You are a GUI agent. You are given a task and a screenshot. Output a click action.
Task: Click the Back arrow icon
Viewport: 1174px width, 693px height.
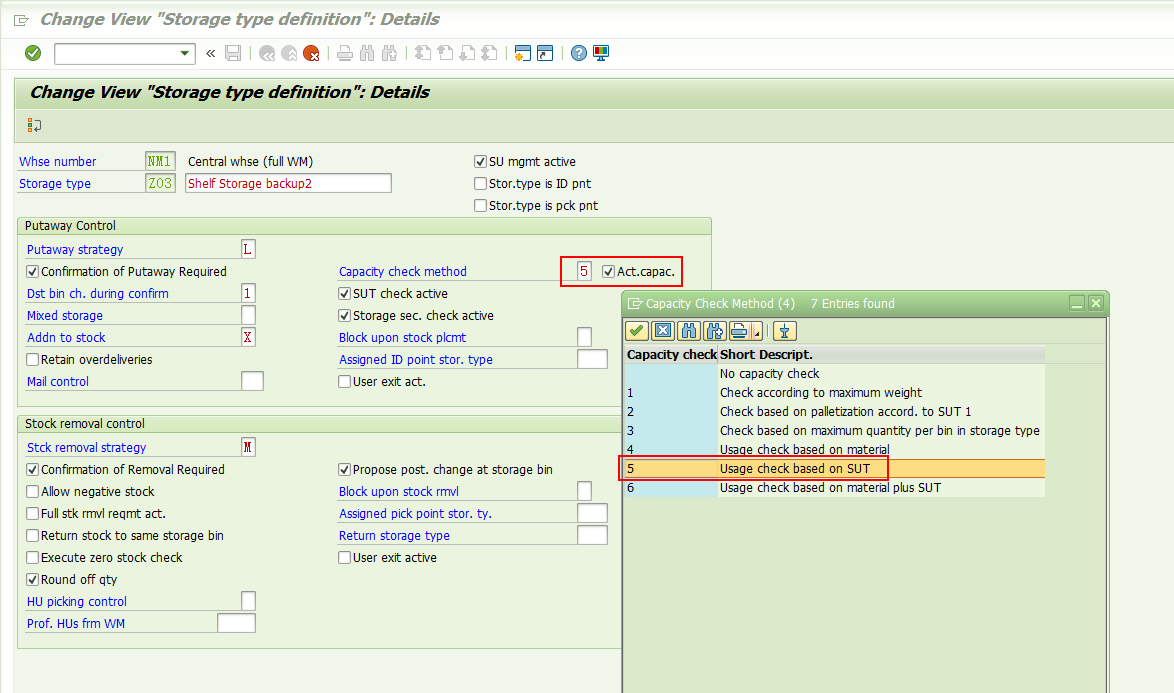point(267,53)
